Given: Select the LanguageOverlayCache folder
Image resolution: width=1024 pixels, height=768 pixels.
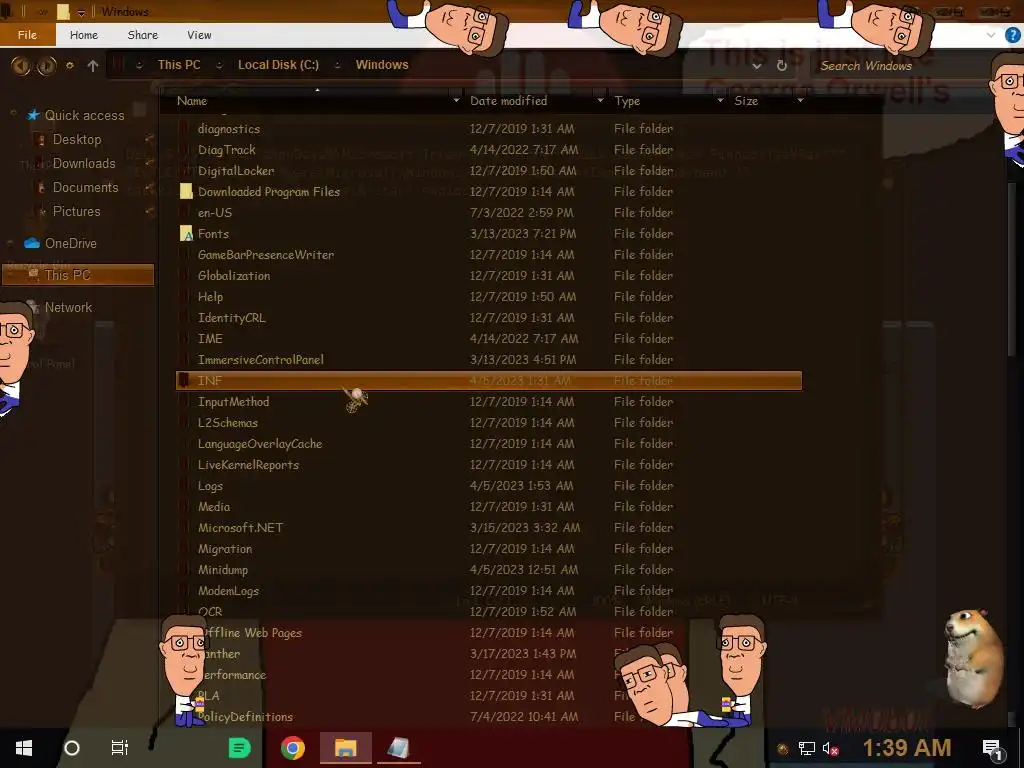Looking at the screenshot, I should click(x=260, y=443).
